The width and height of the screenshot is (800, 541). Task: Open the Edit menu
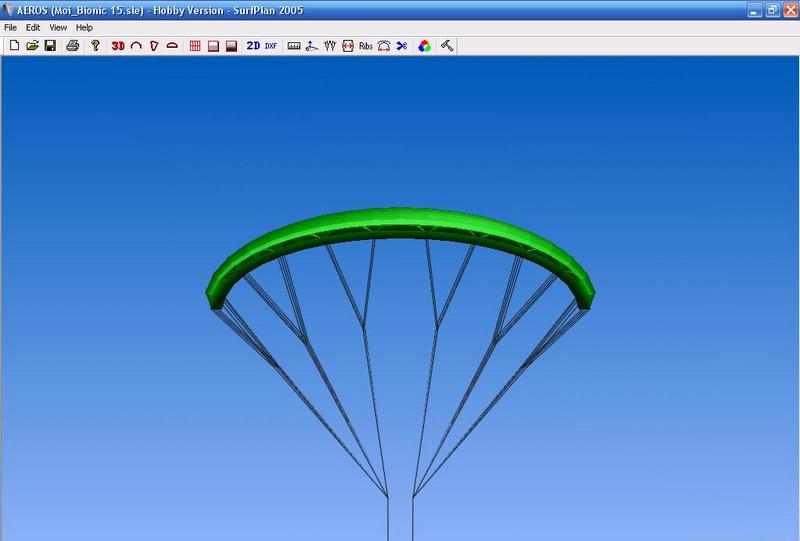point(33,27)
